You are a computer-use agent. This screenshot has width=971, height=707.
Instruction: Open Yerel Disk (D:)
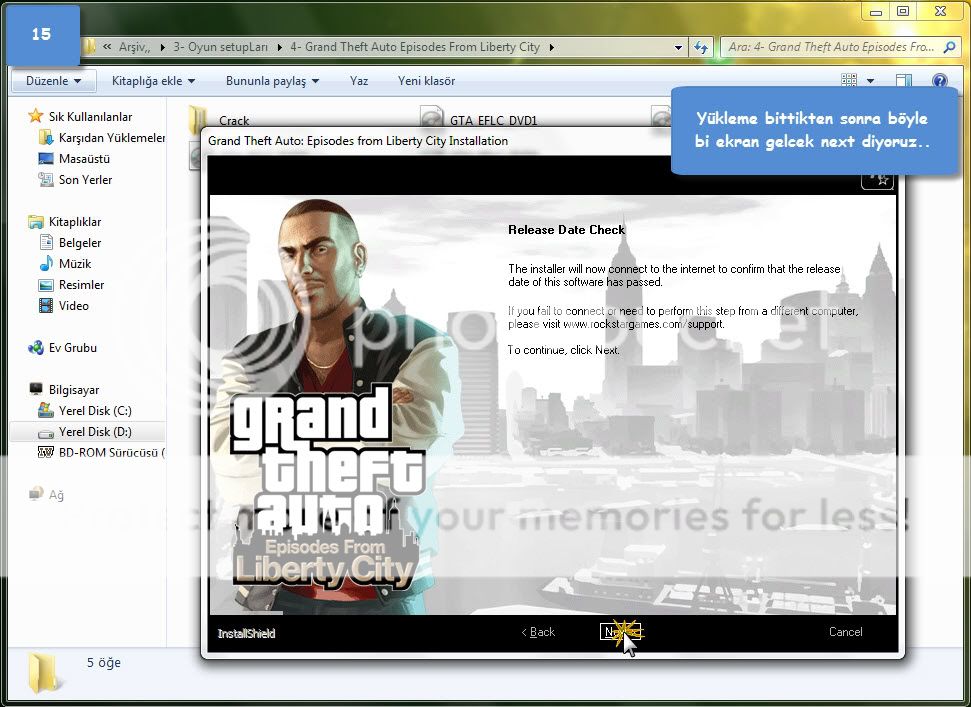[95, 432]
